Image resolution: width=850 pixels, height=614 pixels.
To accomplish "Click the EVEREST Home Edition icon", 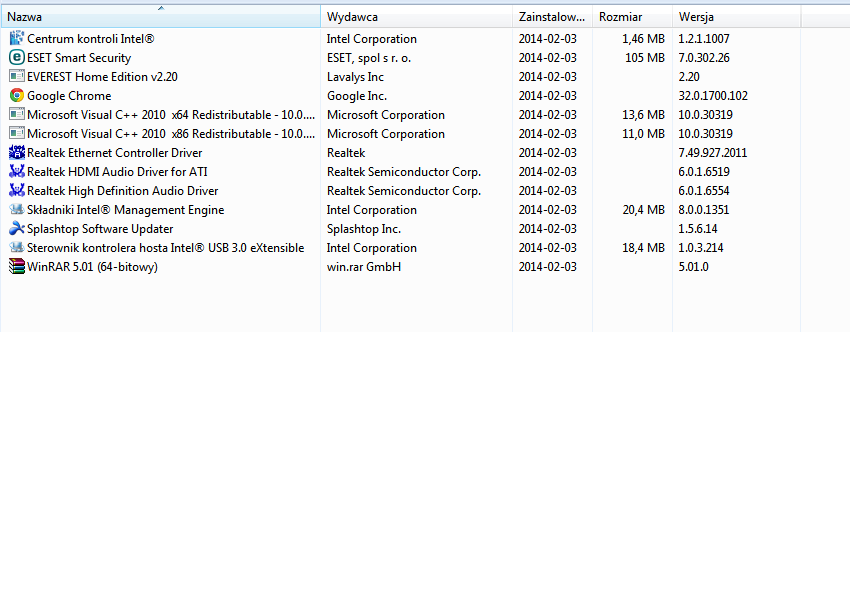I will coord(17,76).
